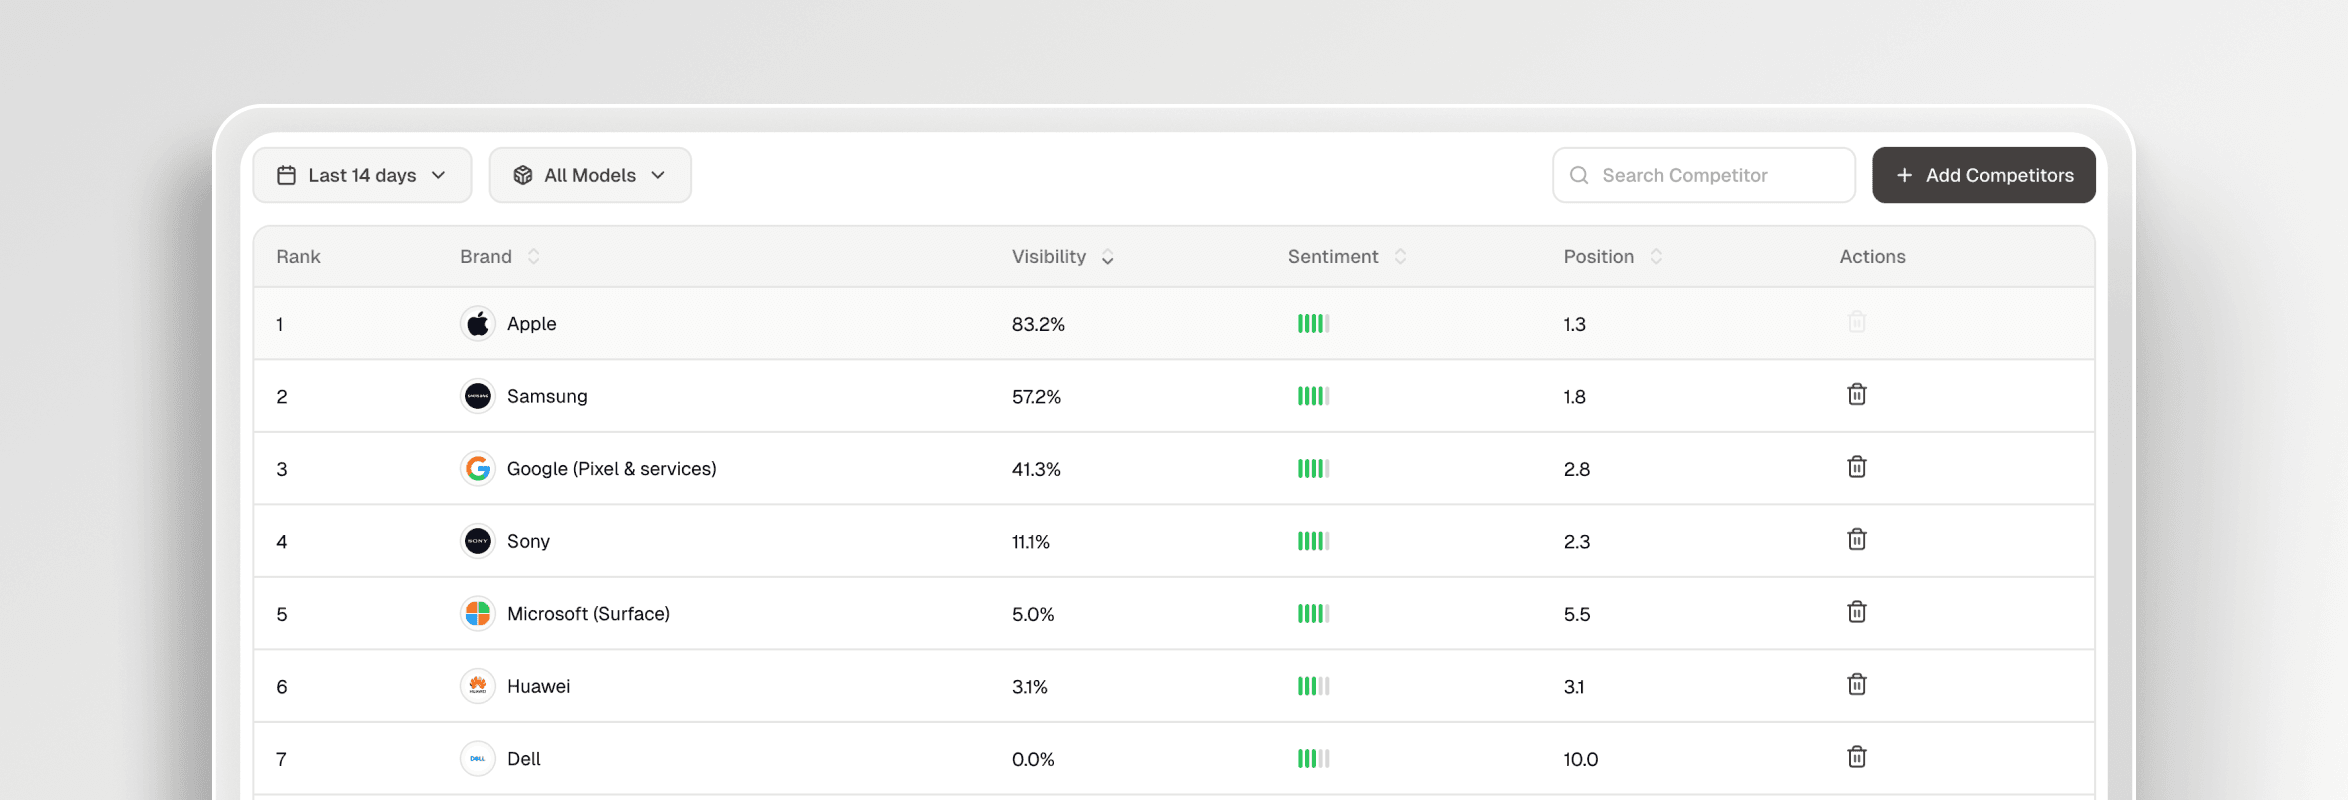The width and height of the screenshot is (2348, 800).
Task: Click the Sony brand logo
Action: tap(478, 541)
